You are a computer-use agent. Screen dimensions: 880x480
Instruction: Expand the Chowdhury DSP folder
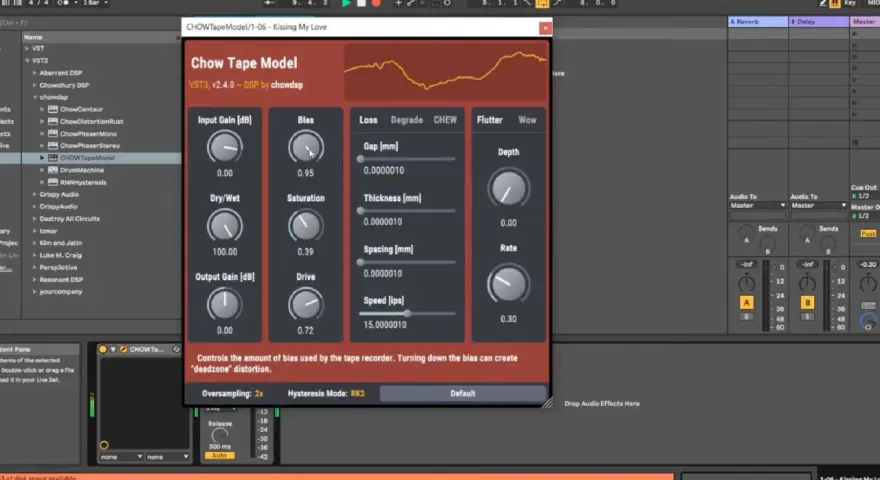(35, 85)
